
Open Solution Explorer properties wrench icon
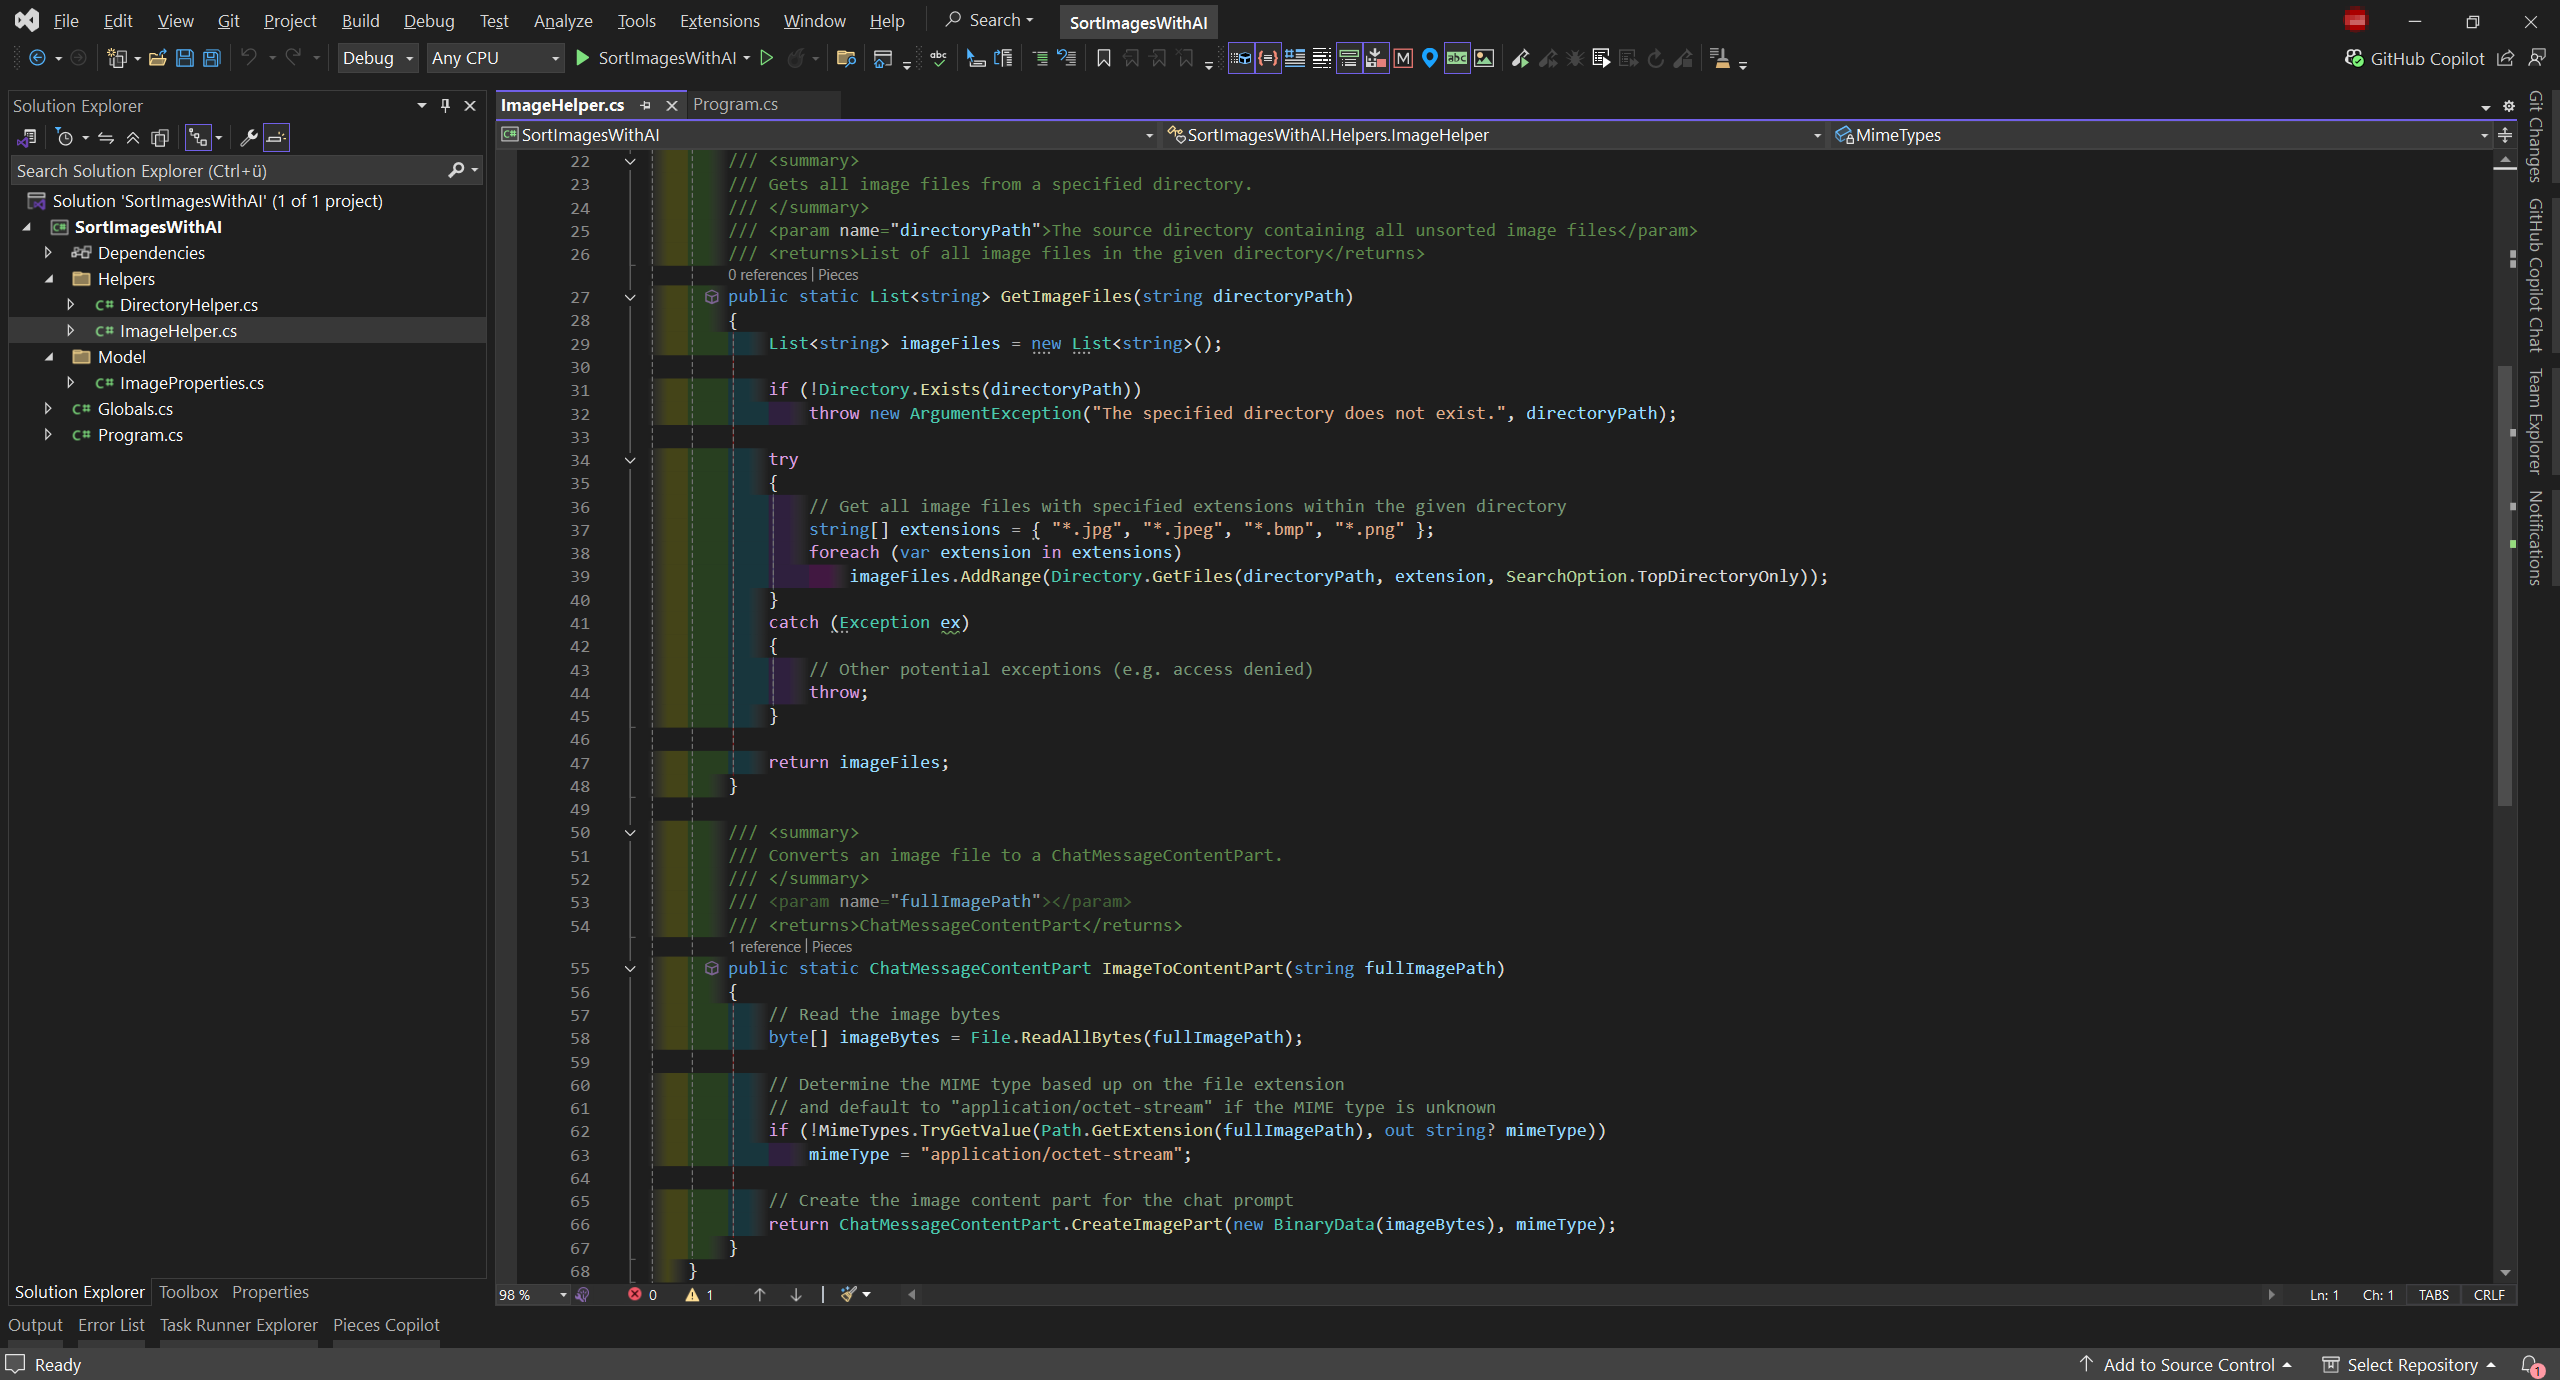point(249,137)
